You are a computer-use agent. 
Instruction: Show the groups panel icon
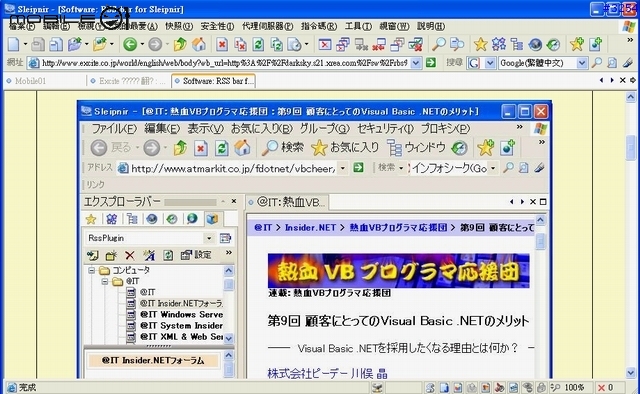tap(499, 44)
